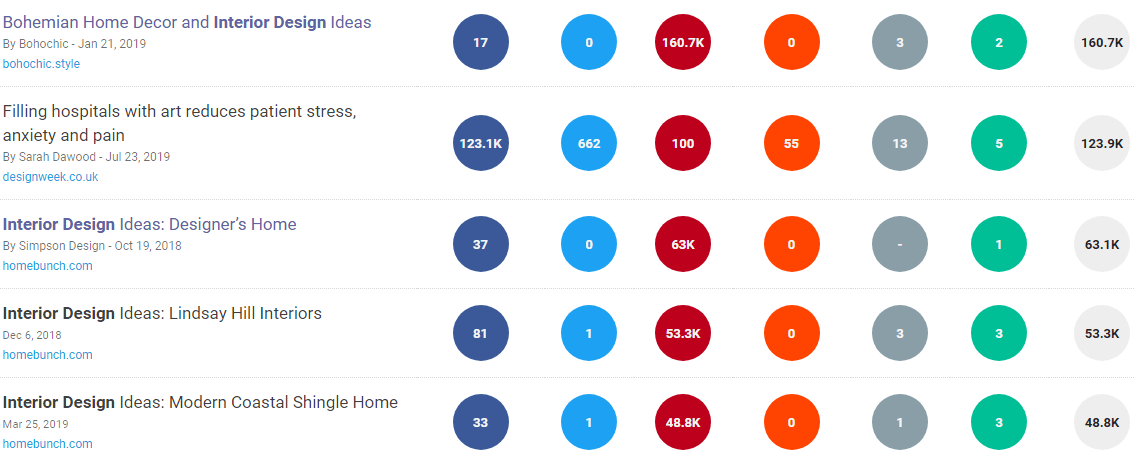Visit the designweek.co.uk domain link
Viewport: 1135px width, 463px height.
pos(50,177)
